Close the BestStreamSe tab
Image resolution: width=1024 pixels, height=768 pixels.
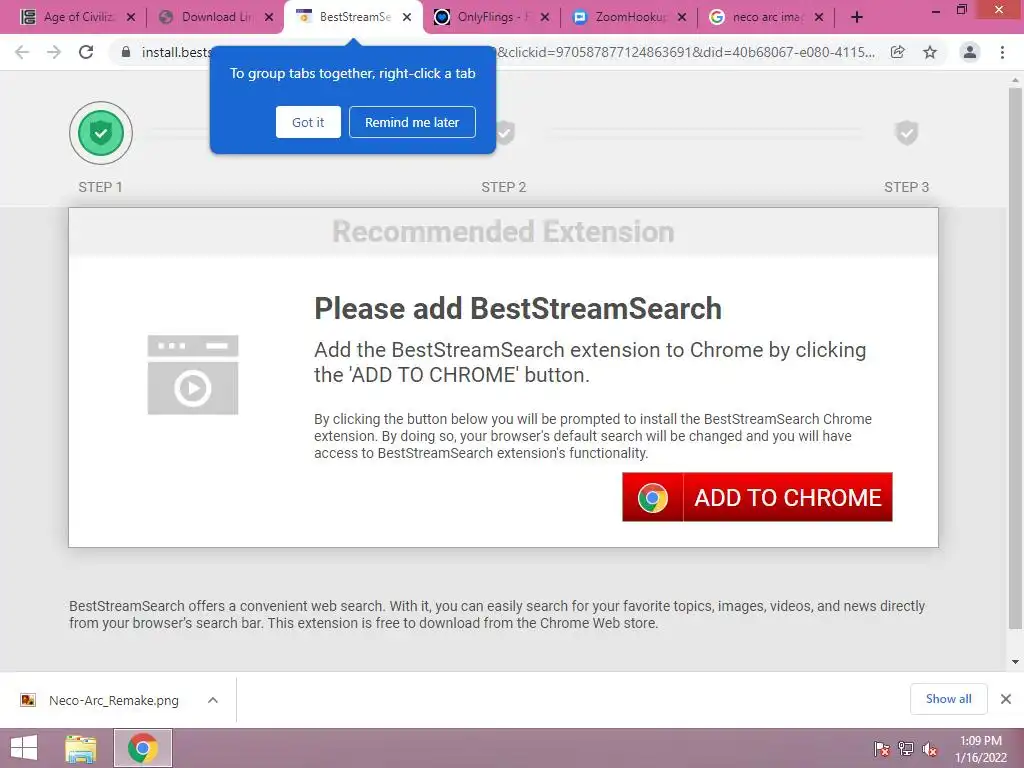(407, 17)
